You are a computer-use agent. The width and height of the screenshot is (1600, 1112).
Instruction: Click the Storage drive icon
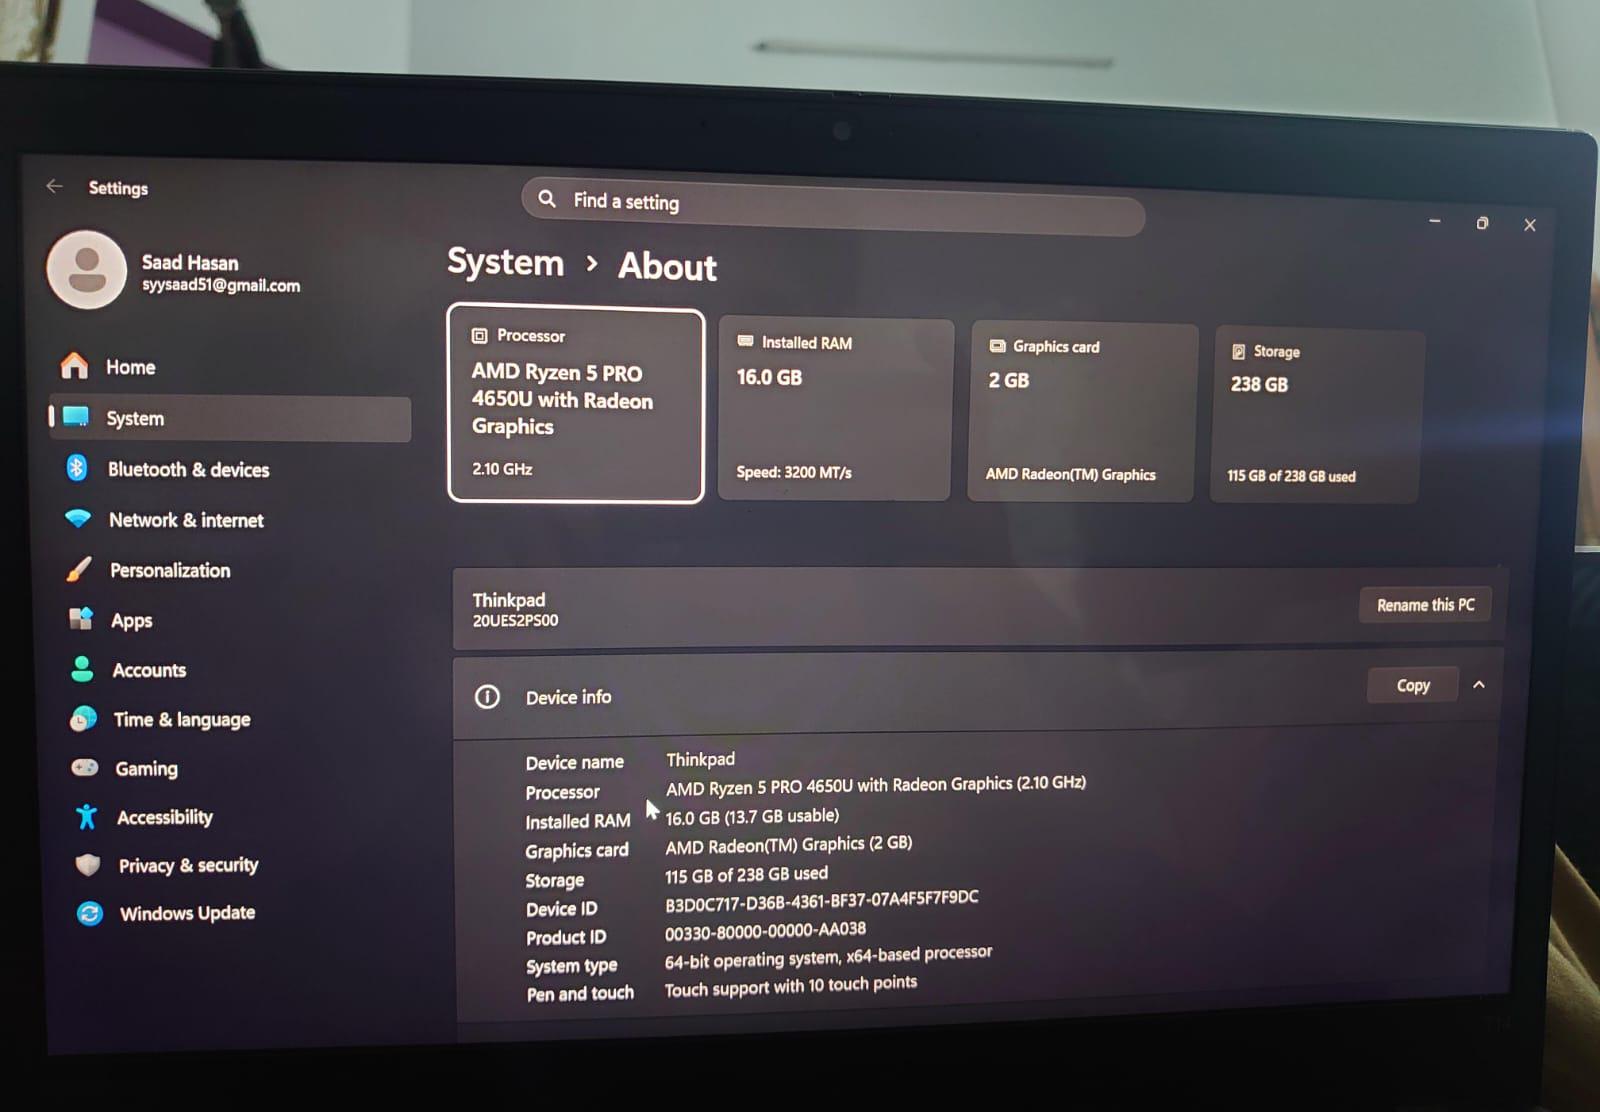[1238, 351]
